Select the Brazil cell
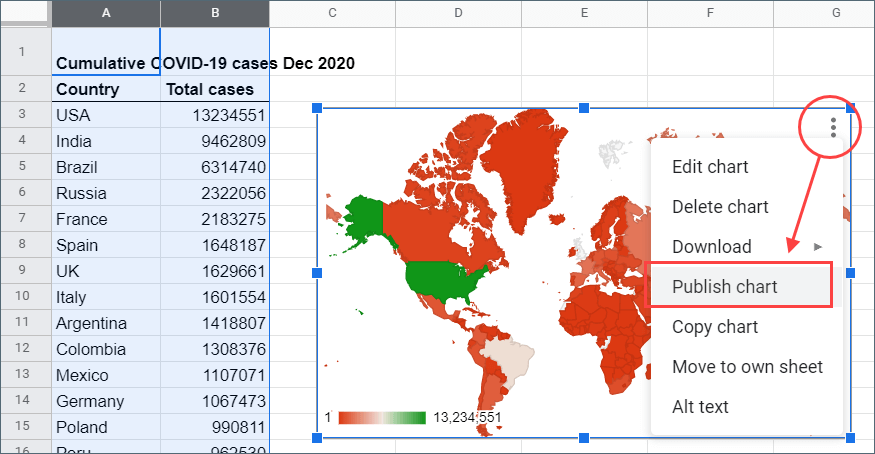This screenshot has height=454, width=875. point(106,167)
